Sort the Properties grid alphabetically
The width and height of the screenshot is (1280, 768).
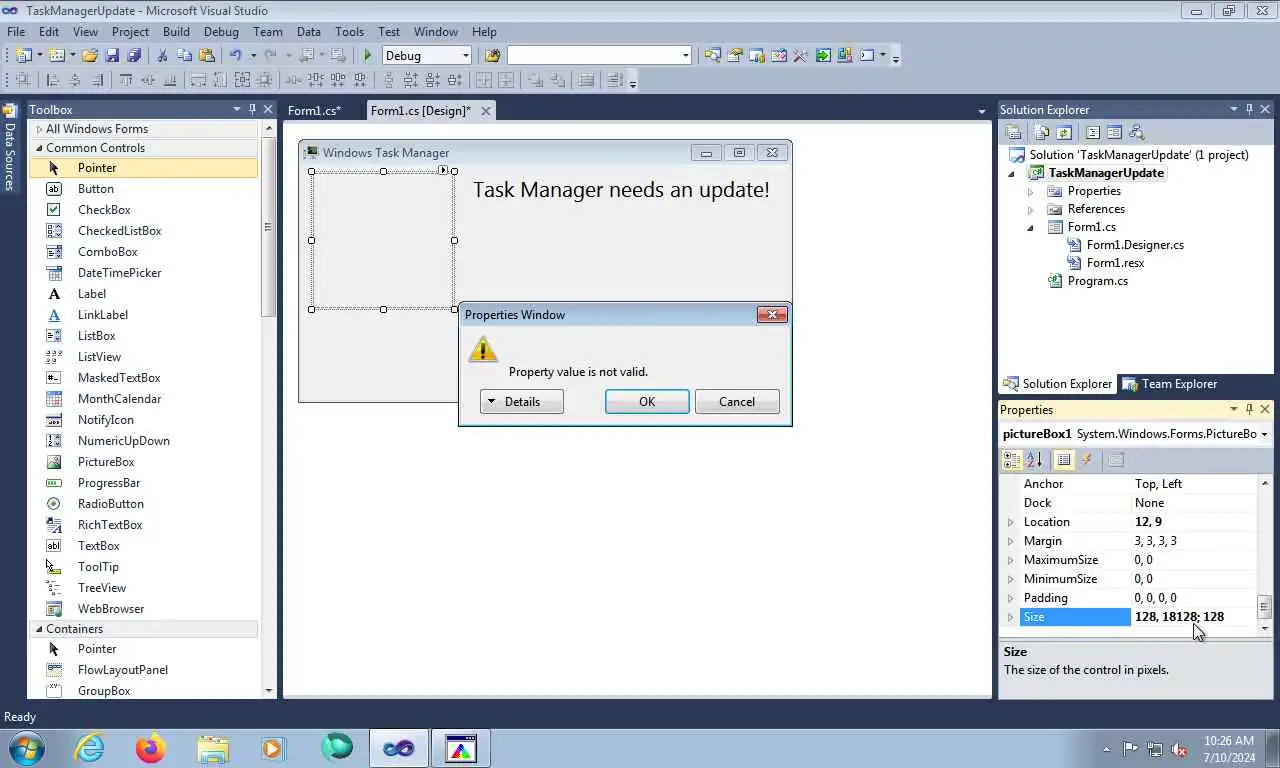1034,460
